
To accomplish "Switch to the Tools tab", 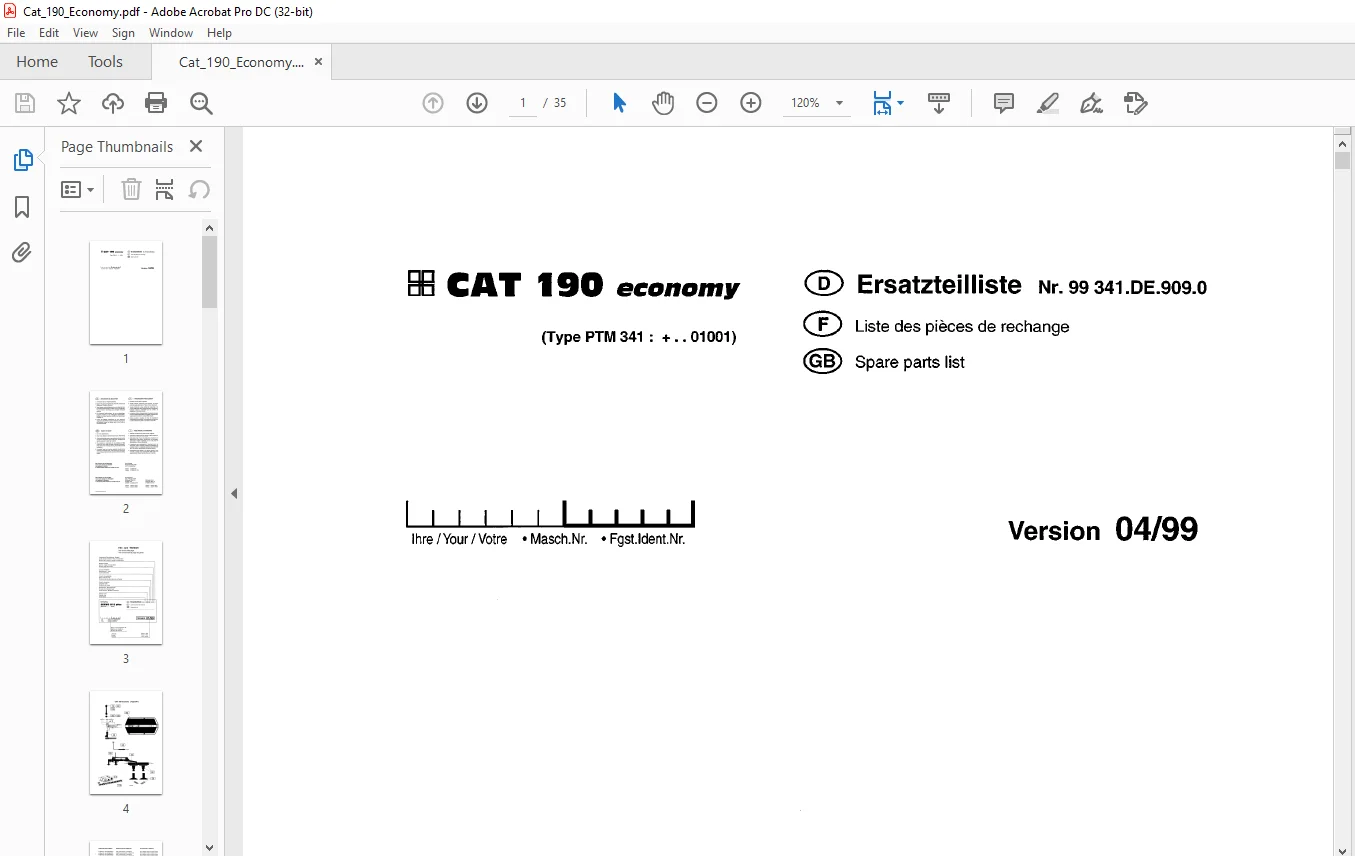I will point(105,62).
